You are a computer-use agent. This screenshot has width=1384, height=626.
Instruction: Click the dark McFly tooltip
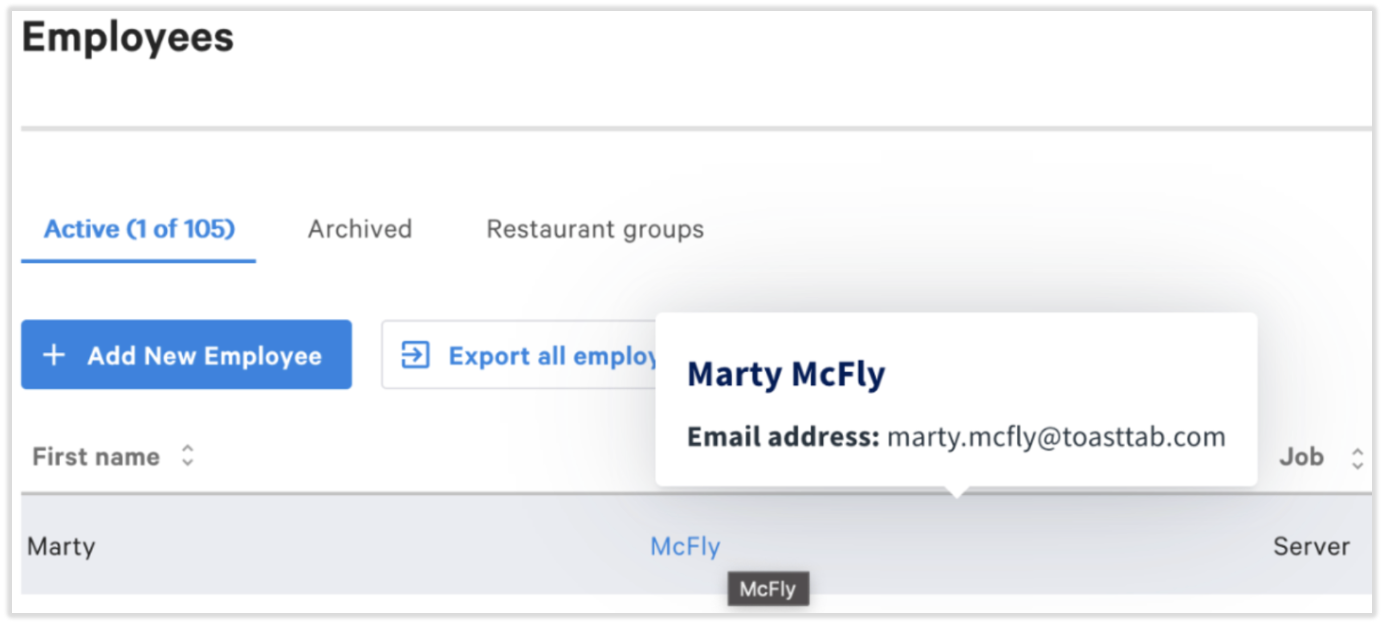[767, 589]
